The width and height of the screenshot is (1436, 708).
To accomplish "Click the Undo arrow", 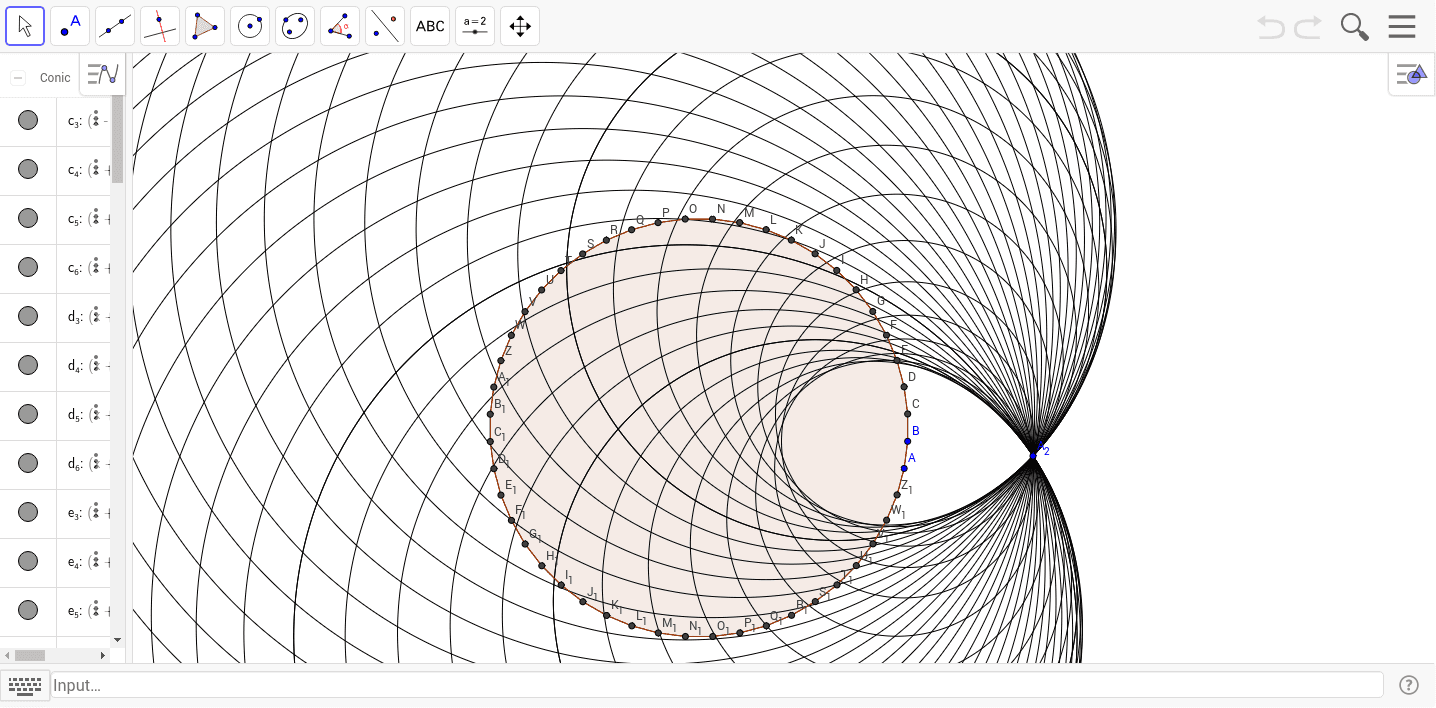I will point(1271,27).
